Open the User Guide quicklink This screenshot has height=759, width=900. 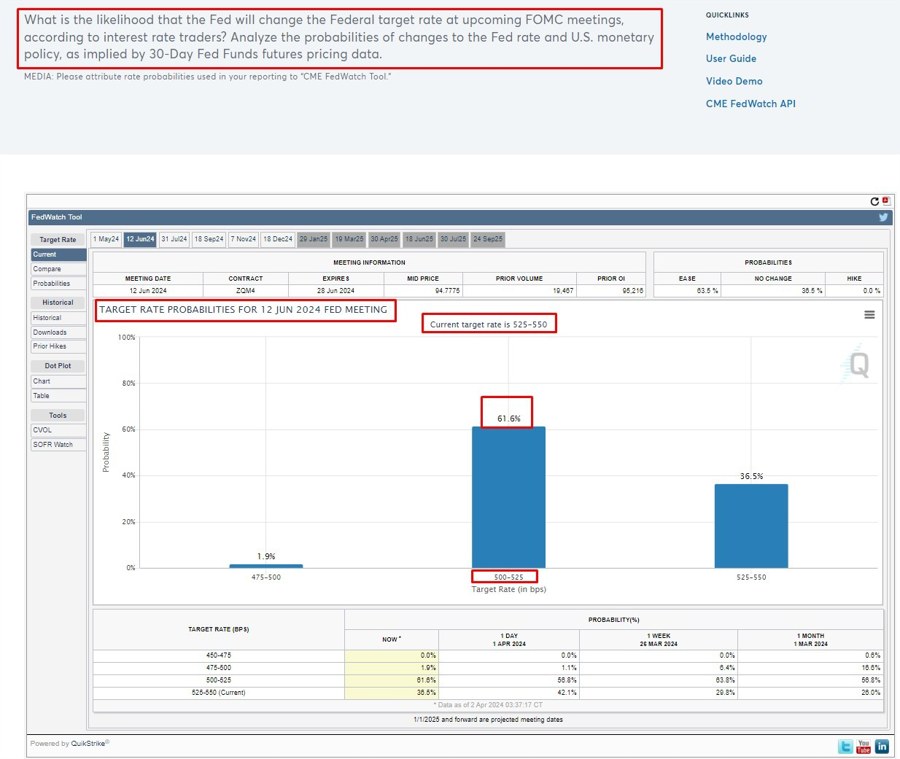click(x=731, y=59)
